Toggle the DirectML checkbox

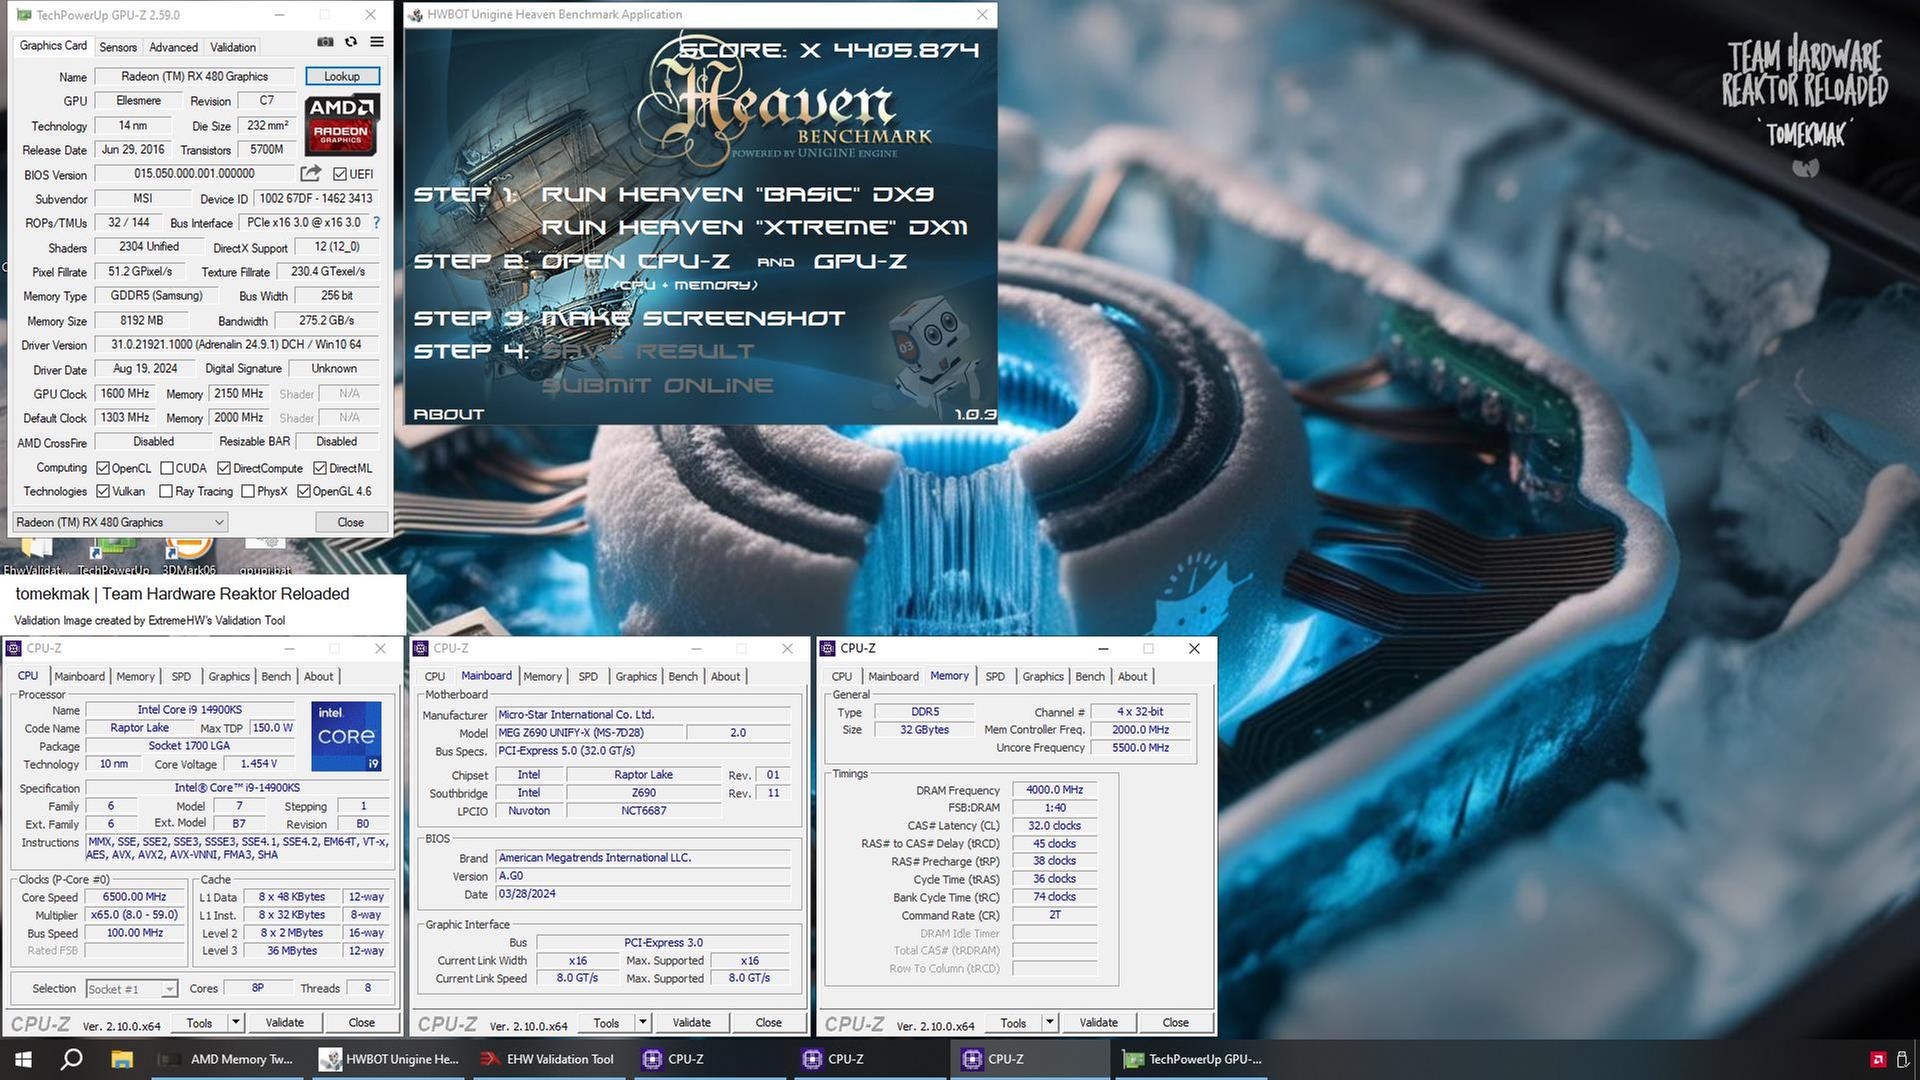coord(320,468)
